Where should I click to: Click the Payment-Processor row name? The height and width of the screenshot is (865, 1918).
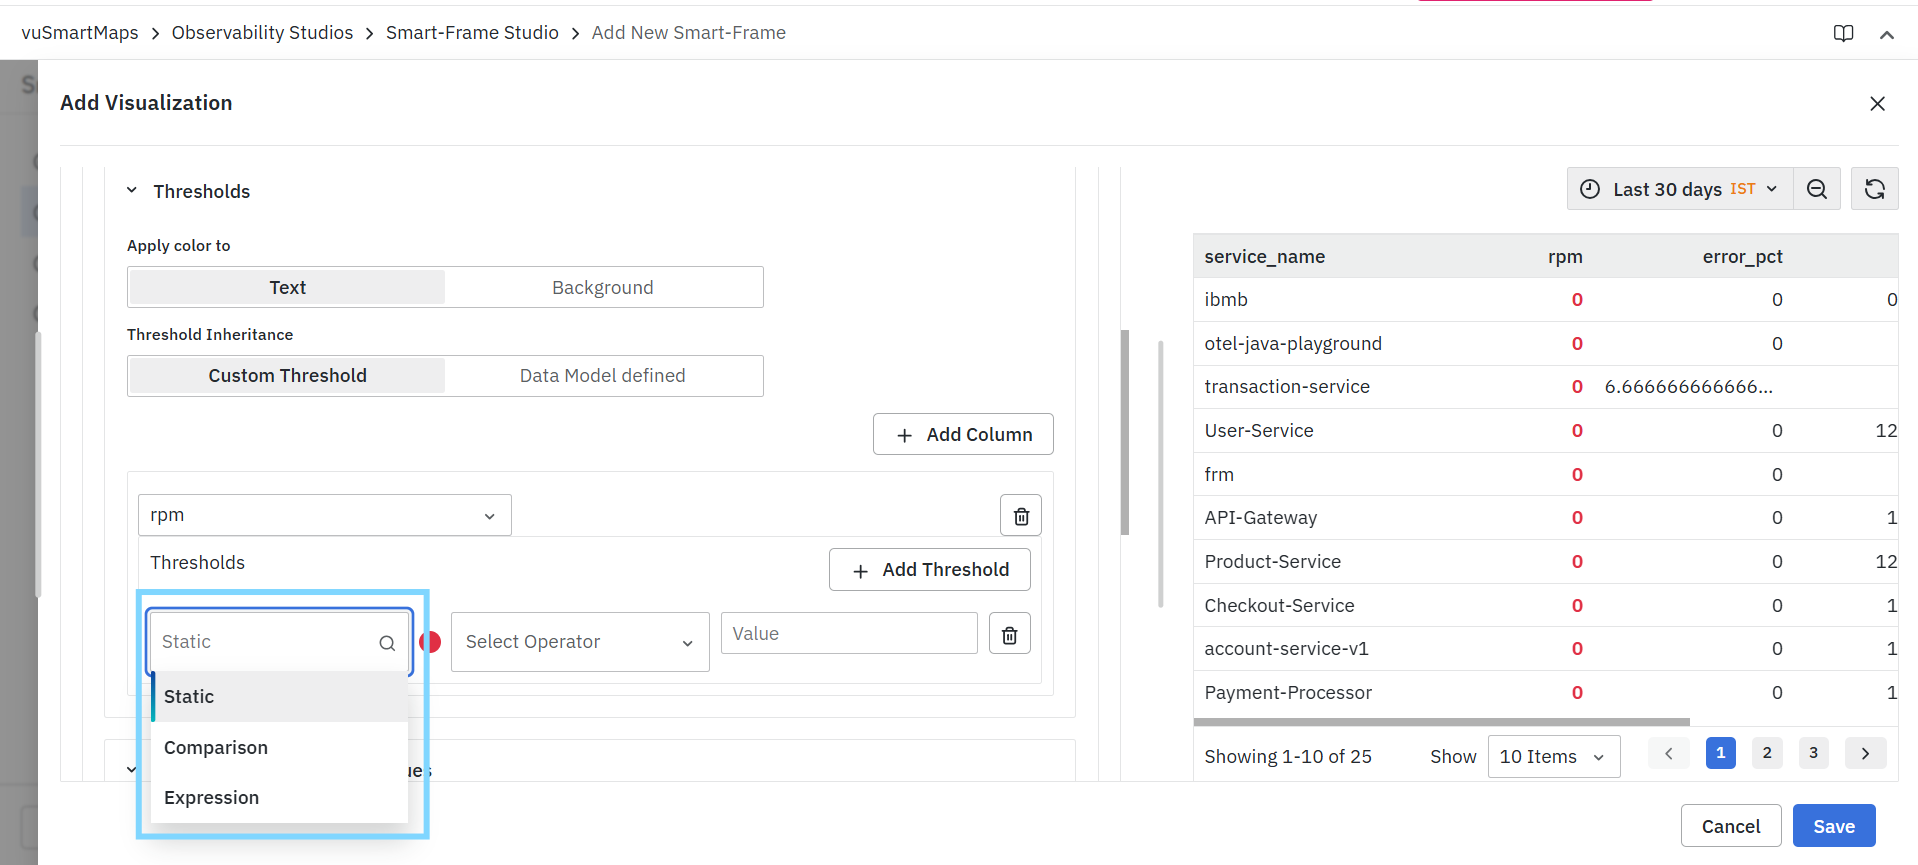click(x=1288, y=693)
